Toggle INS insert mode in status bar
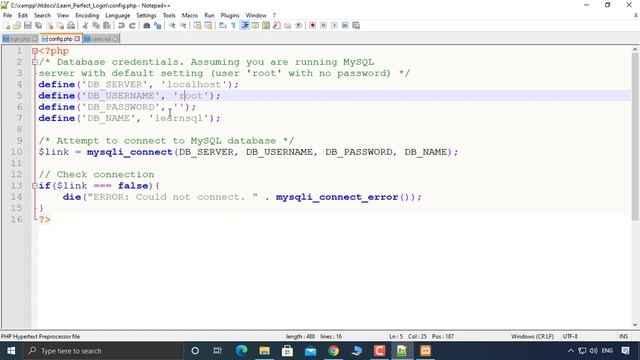Screen dimensions: 640x360 623,336
